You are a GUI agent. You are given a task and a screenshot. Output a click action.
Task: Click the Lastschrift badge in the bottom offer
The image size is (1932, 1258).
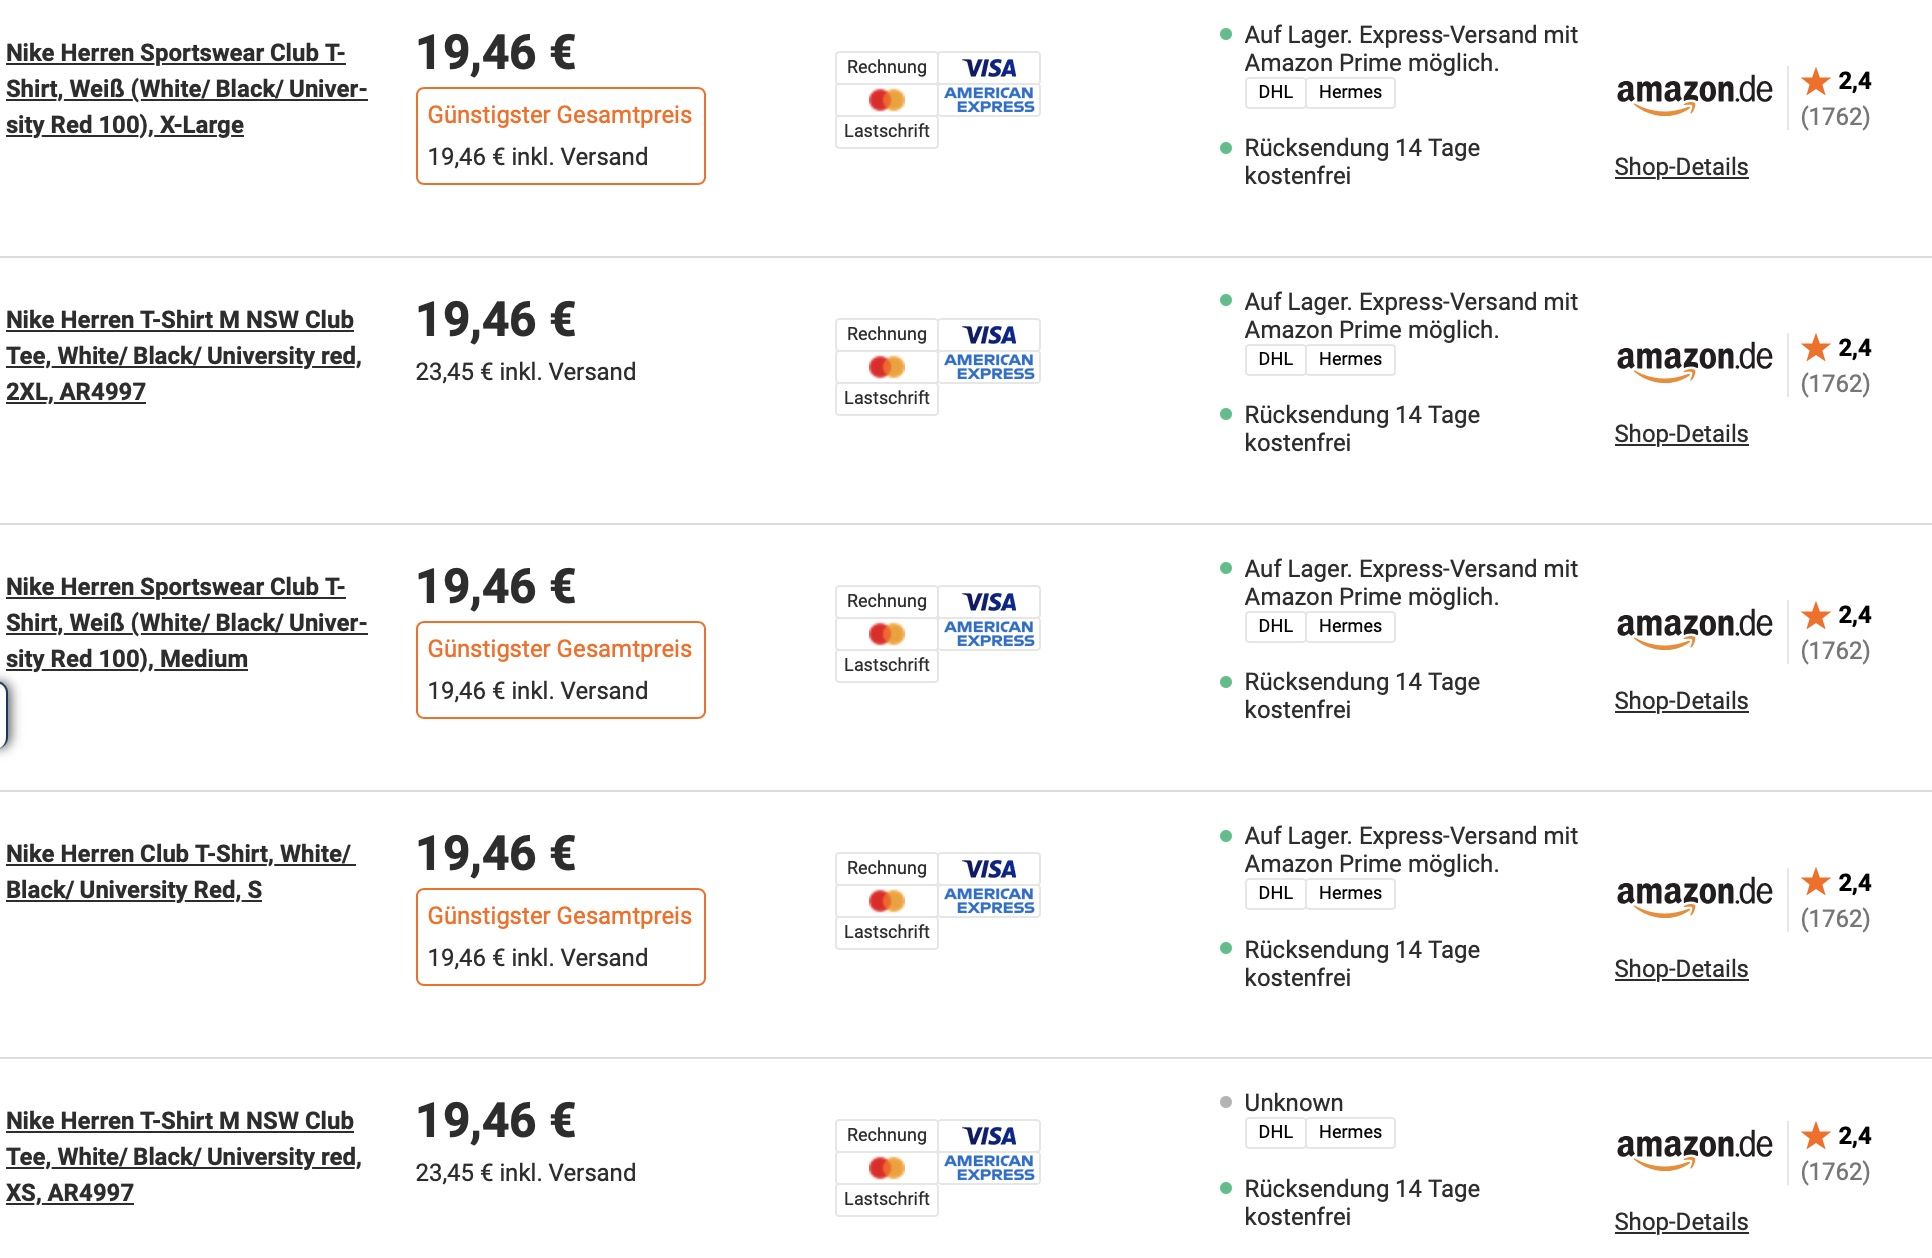(885, 1200)
